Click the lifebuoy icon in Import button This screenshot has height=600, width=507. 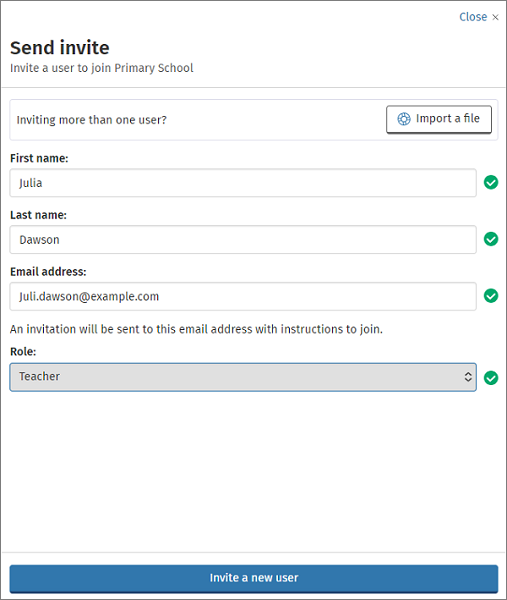pyautogui.click(x=404, y=119)
